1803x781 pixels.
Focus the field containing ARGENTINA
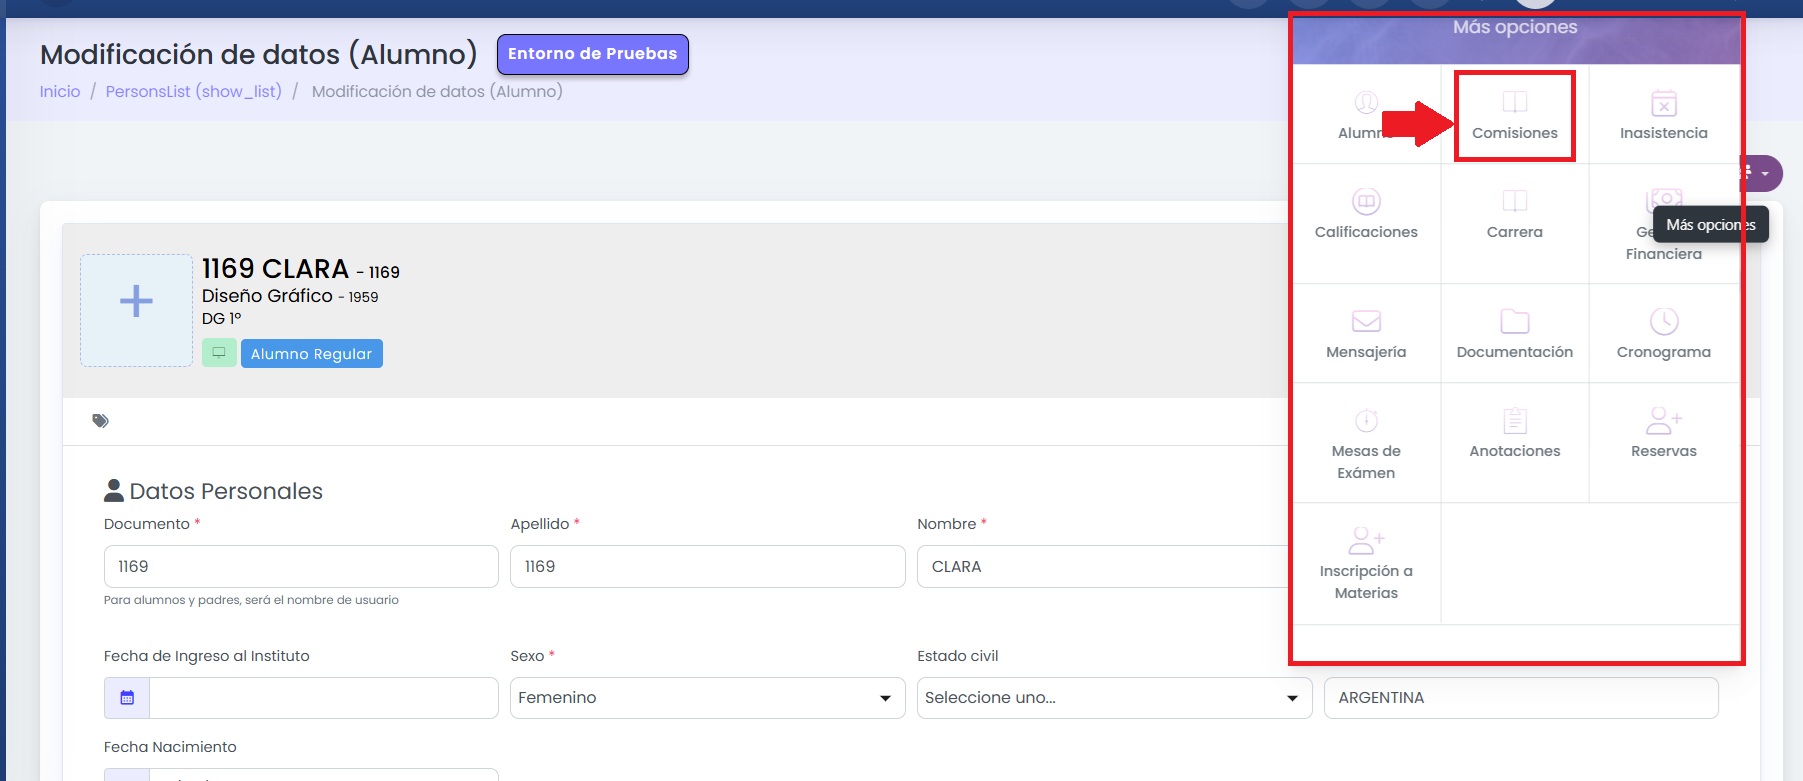click(x=1521, y=698)
